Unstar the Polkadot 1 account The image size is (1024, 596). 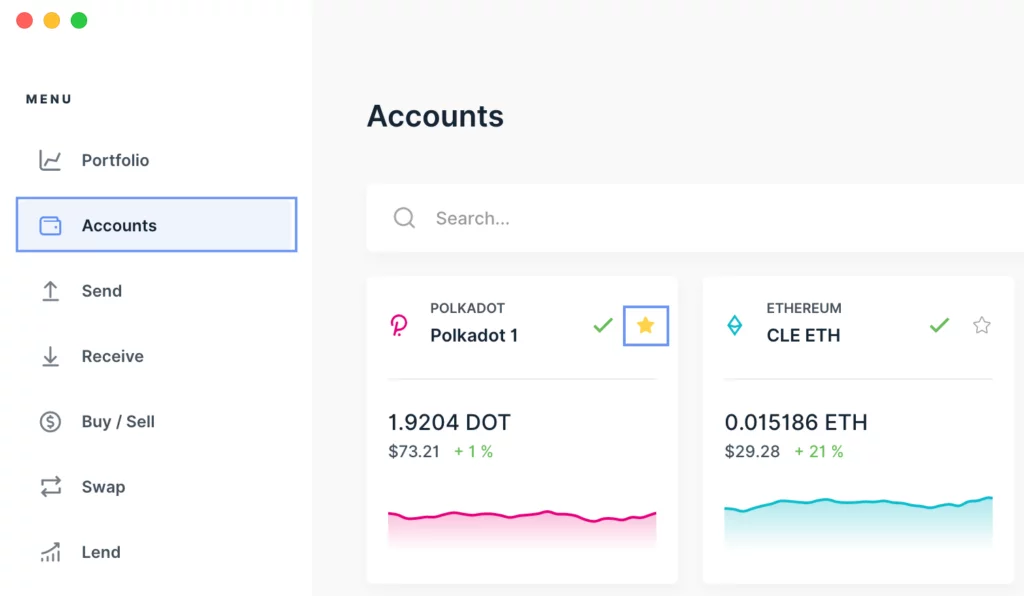point(645,324)
